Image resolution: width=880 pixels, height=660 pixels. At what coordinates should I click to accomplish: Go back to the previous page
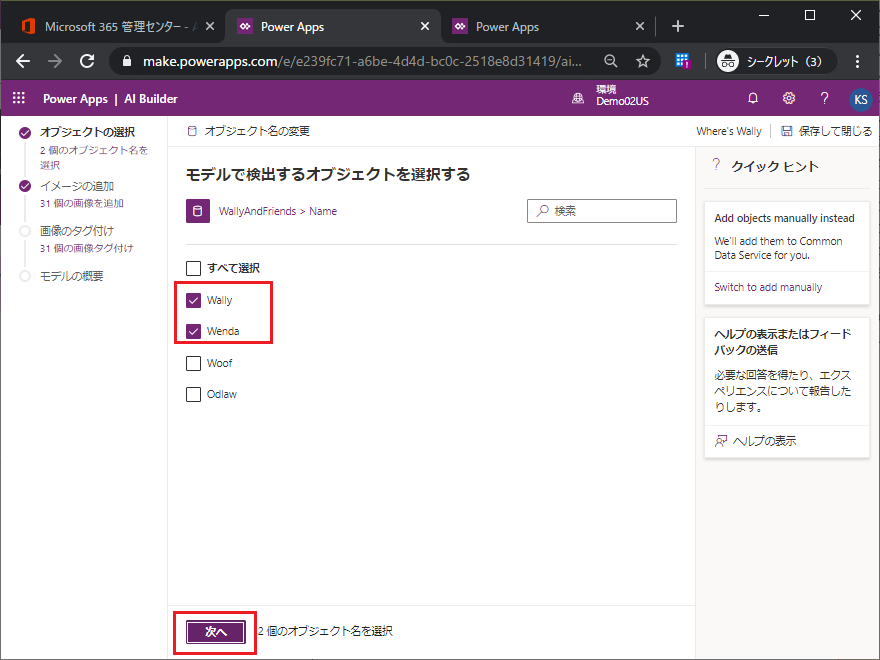[23, 61]
